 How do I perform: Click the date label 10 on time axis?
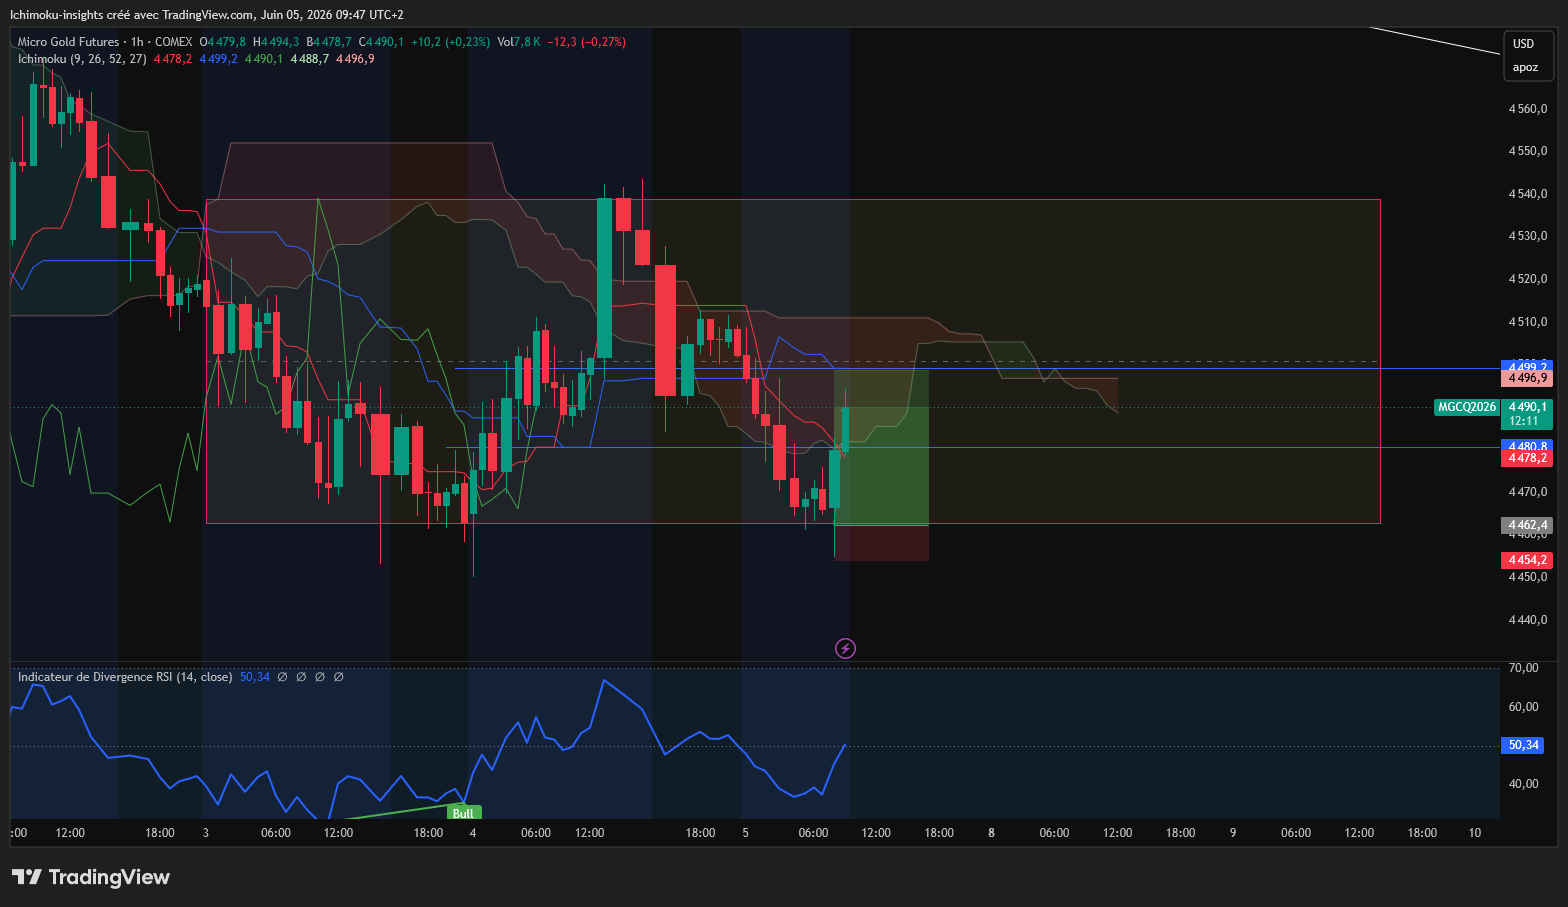pos(1475,833)
